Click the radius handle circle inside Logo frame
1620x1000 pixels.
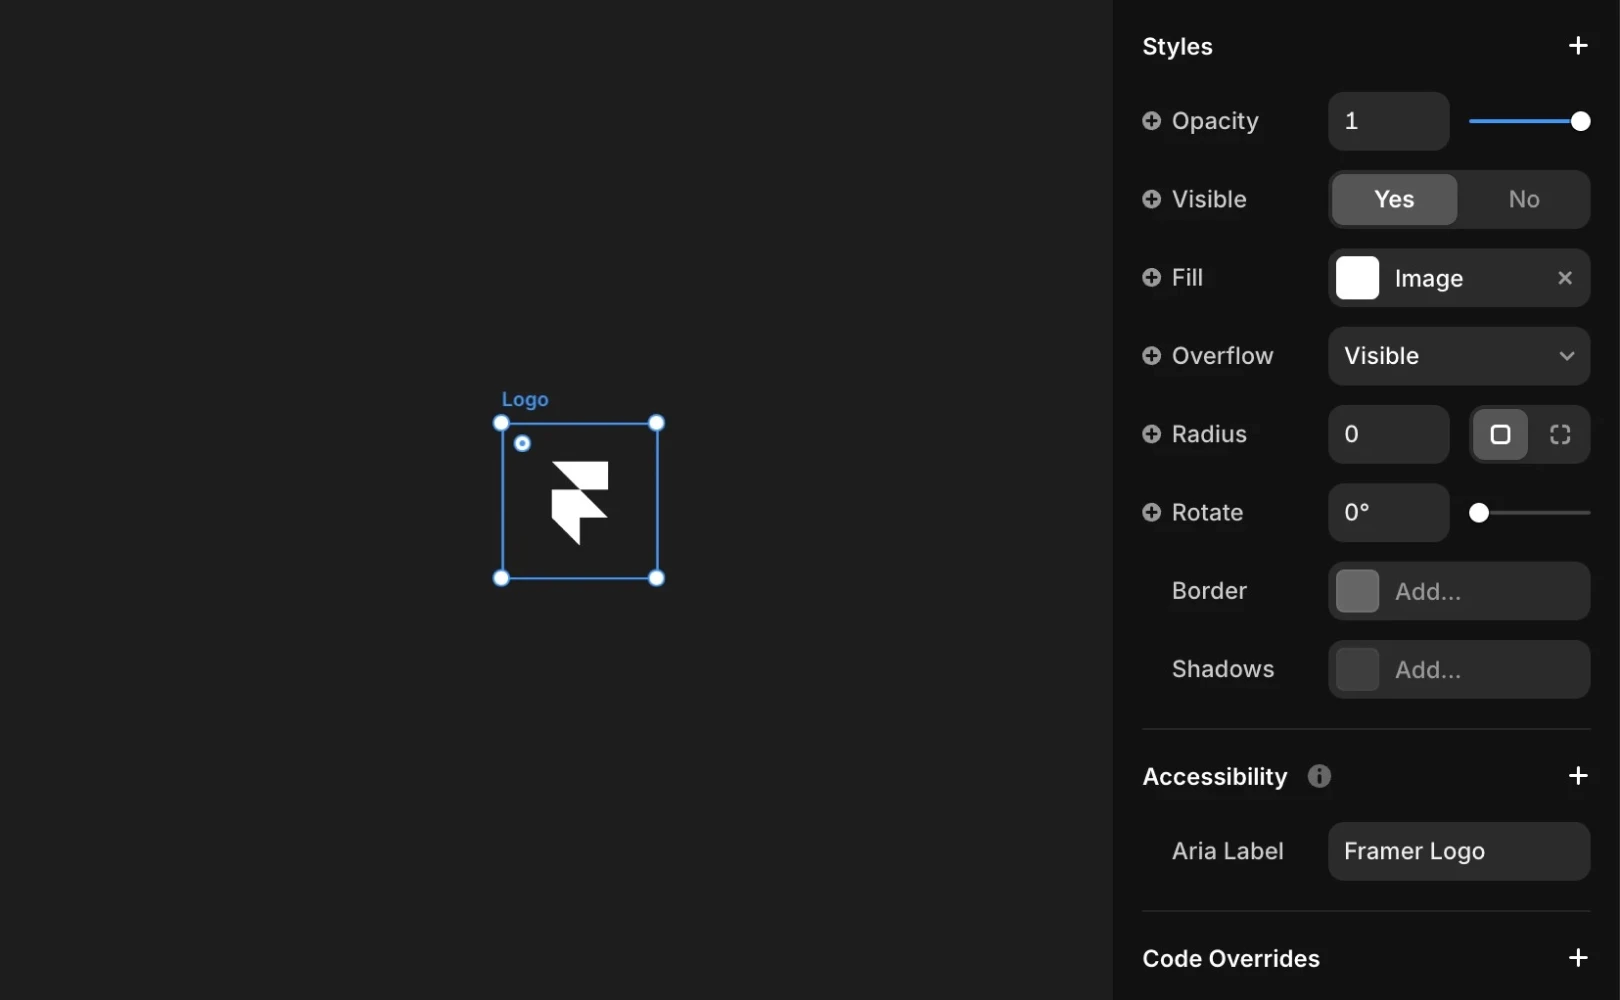pyautogui.click(x=522, y=443)
